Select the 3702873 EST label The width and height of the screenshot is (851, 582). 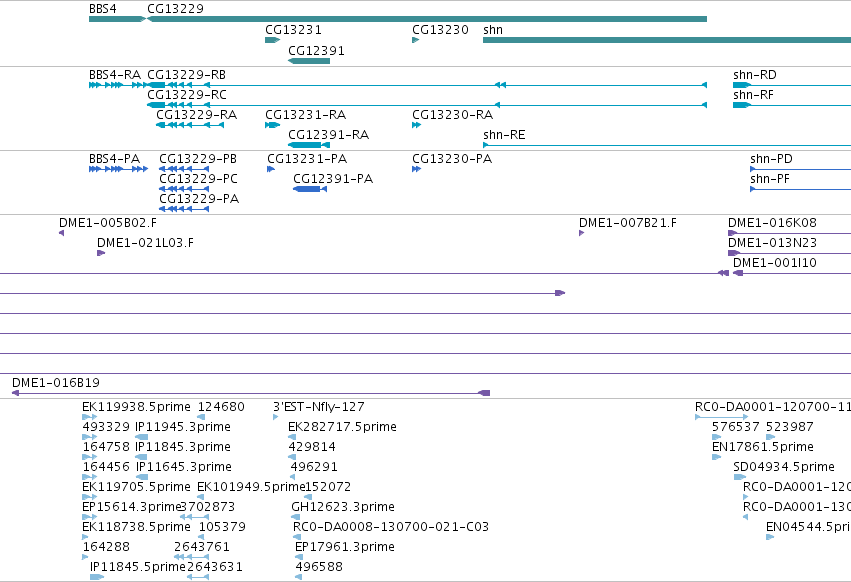pyautogui.click(x=207, y=507)
